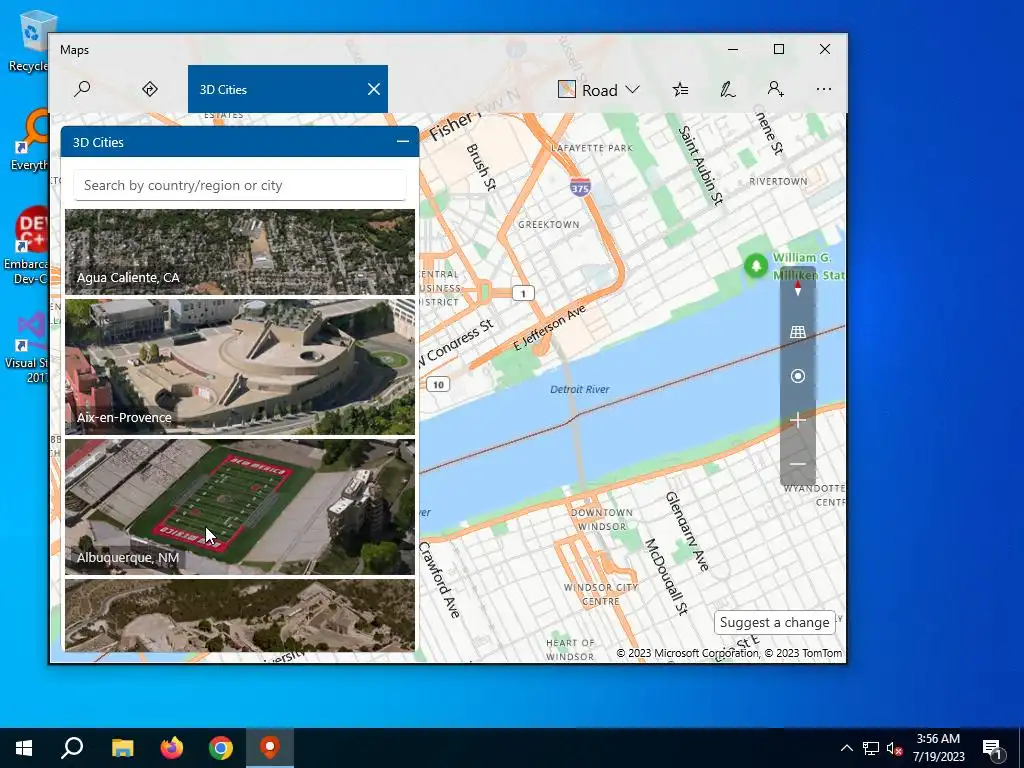Click the LAFAYETTE PARK label
The height and width of the screenshot is (768, 1024).
point(592,148)
